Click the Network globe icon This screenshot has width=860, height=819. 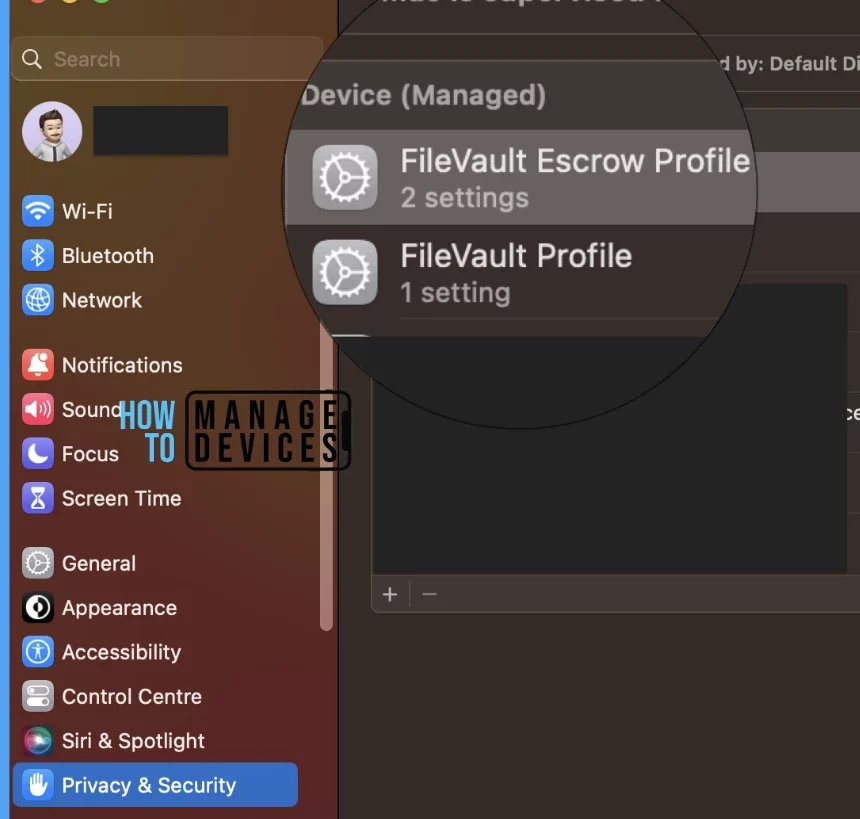click(x=38, y=300)
